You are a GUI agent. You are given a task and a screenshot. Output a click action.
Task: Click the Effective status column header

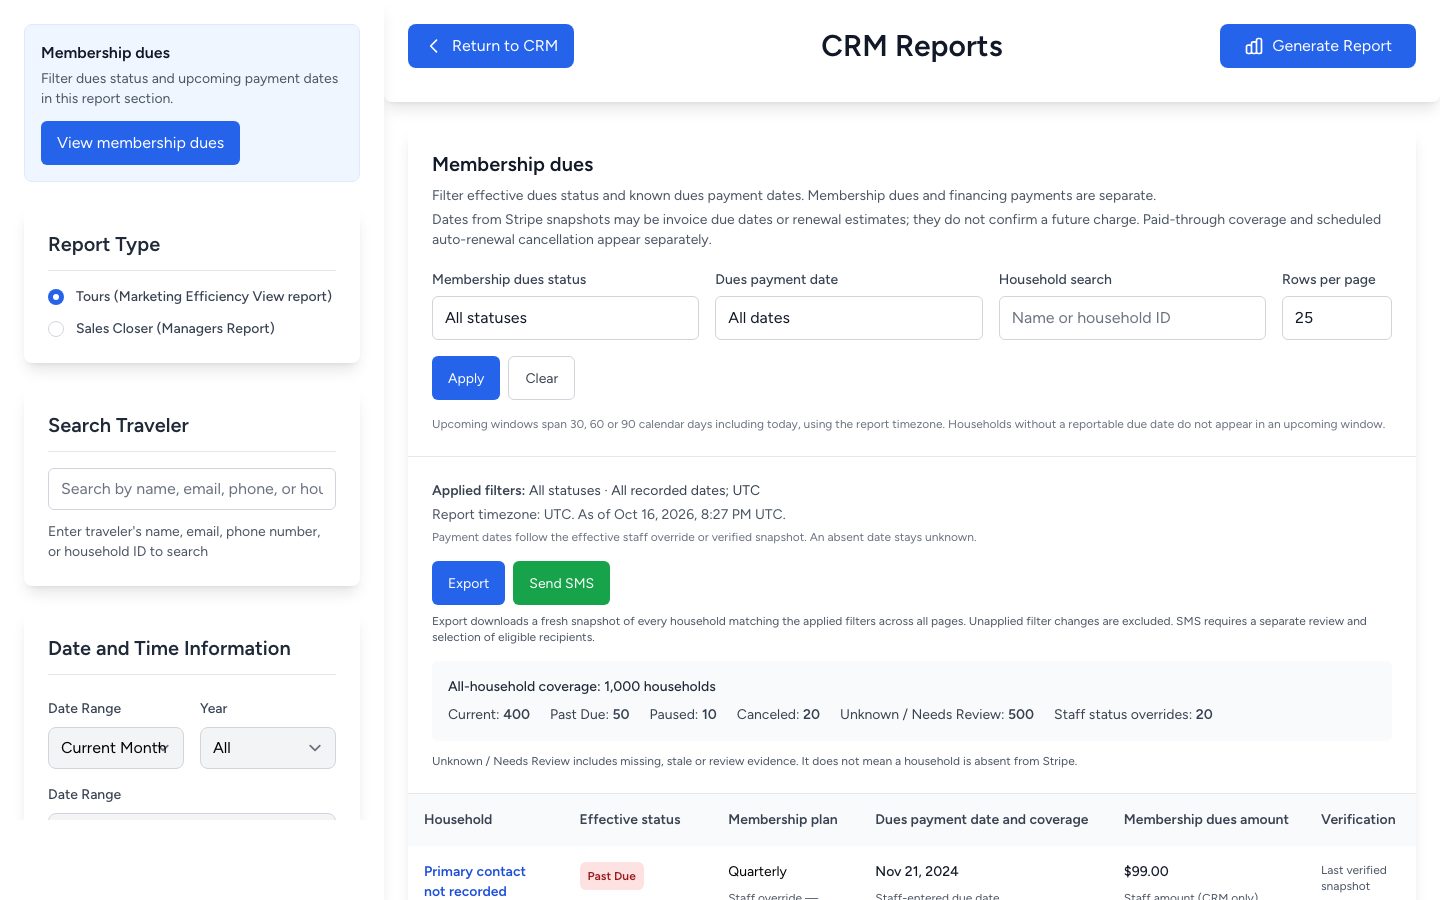[x=630, y=819]
